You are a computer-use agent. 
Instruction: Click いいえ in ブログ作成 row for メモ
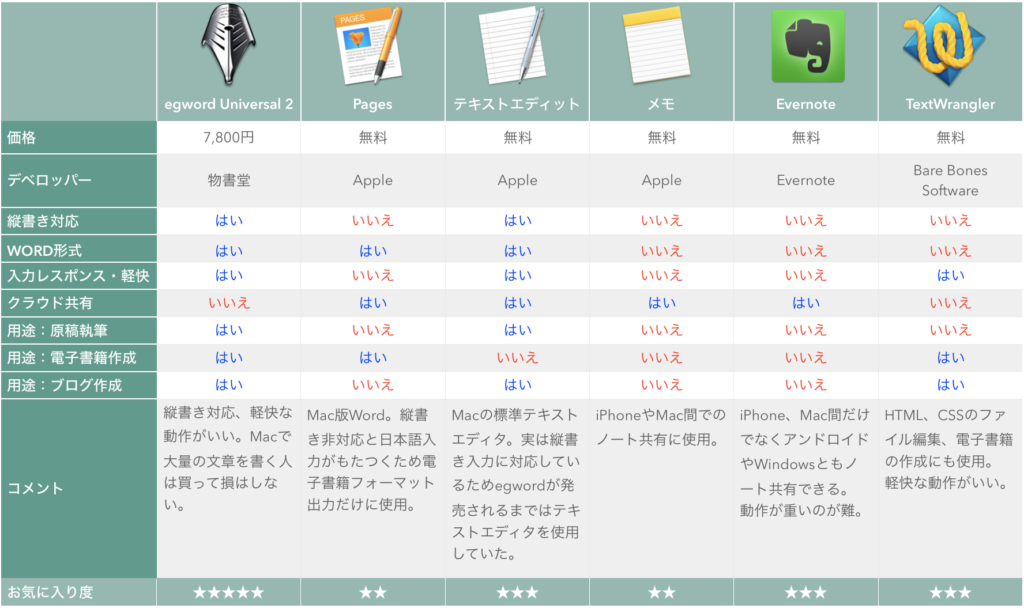[x=662, y=385]
